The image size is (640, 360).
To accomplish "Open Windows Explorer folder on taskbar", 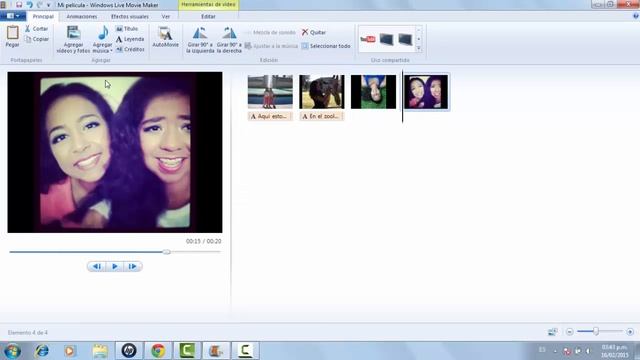I will [x=100, y=351].
